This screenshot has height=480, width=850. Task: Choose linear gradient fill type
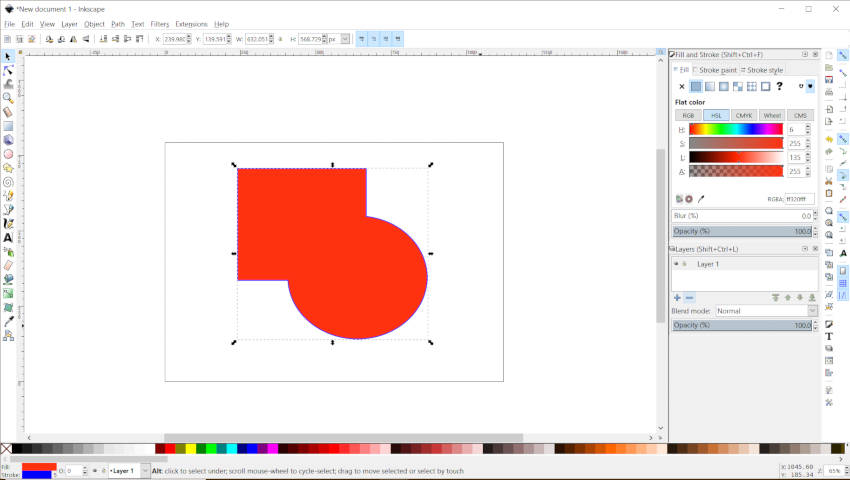coord(710,86)
